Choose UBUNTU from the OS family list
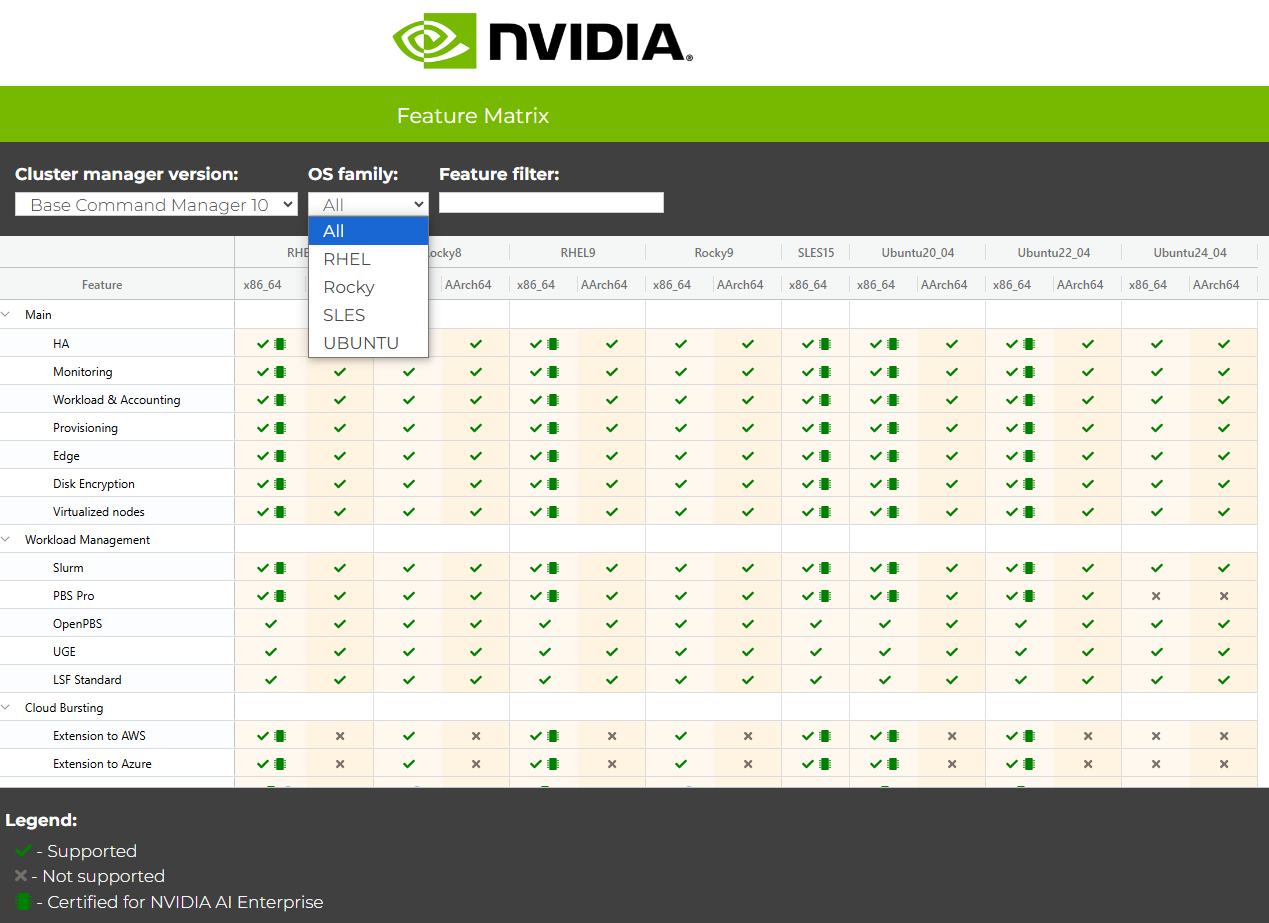This screenshot has height=923, width=1269. [x=368, y=343]
